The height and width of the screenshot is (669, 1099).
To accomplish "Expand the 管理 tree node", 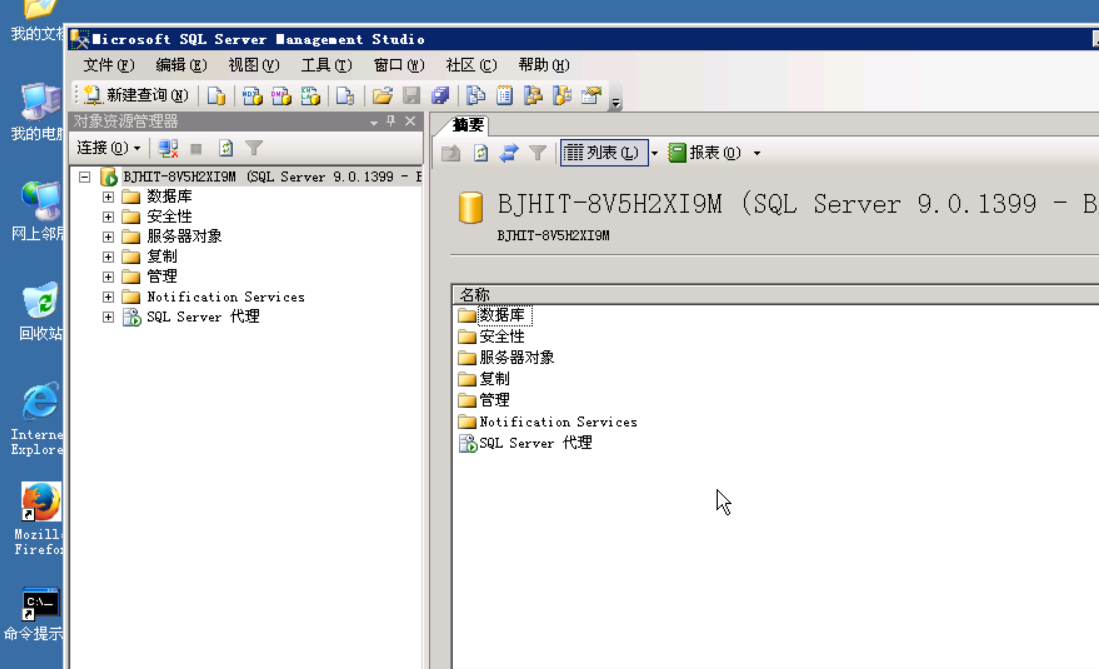I will (108, 277).
